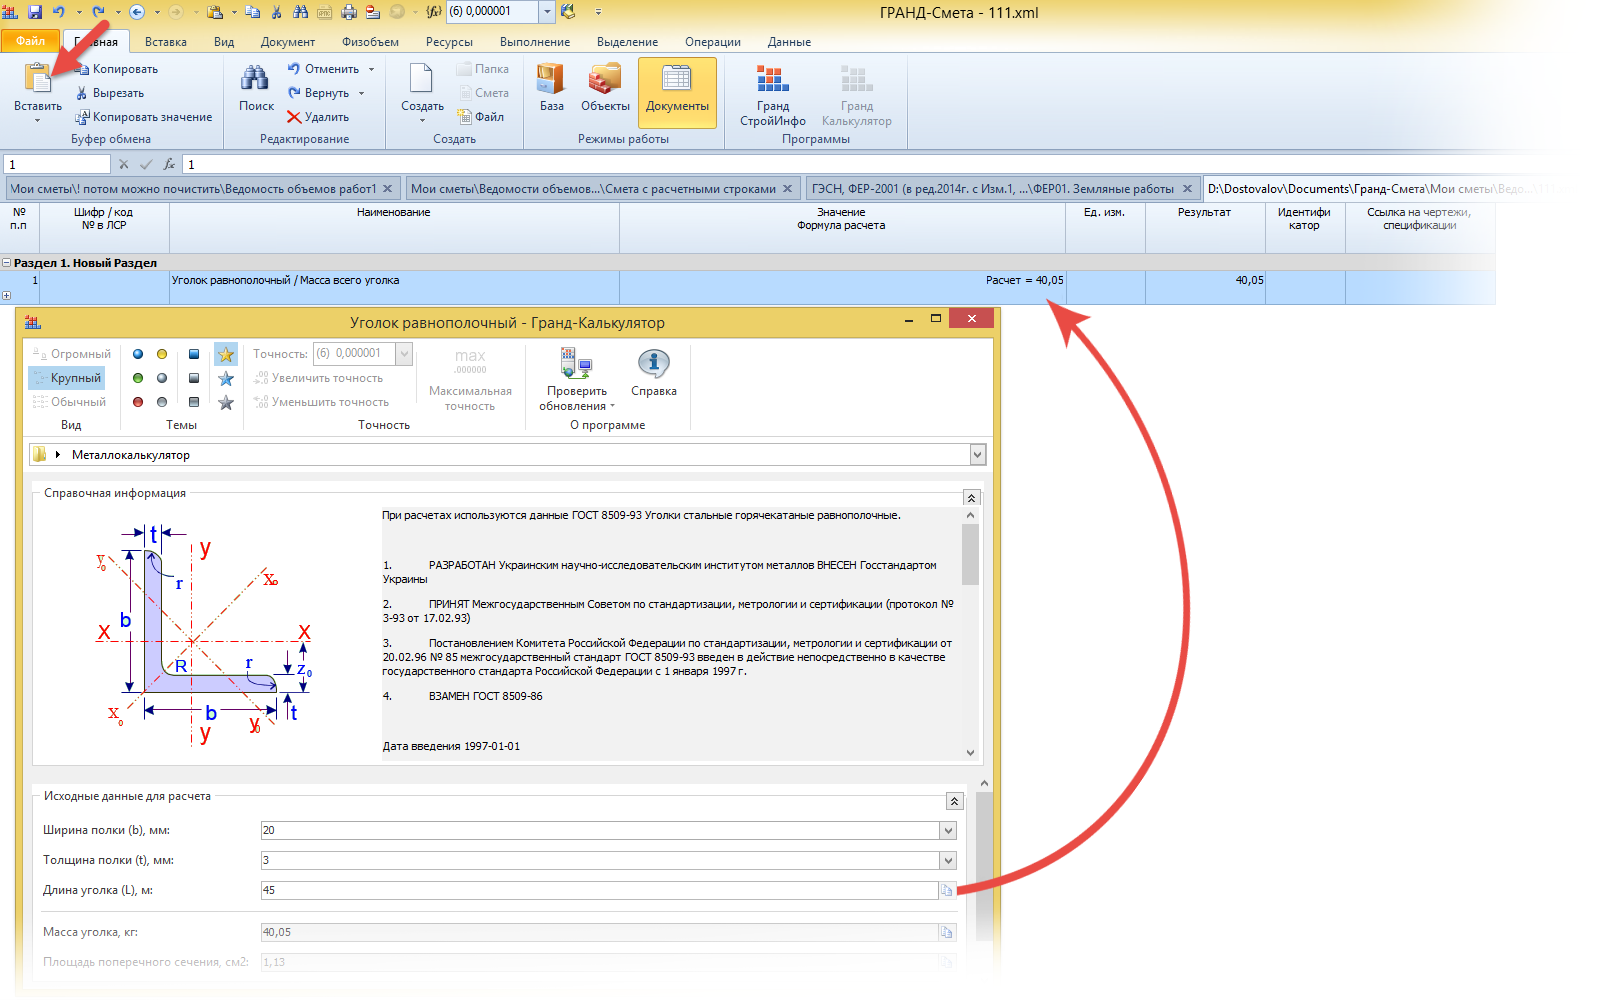The width and height of the screenshot is (1604, 1000).
Task: Click Вырезать in the clipboard group
Action: point(110,93)
